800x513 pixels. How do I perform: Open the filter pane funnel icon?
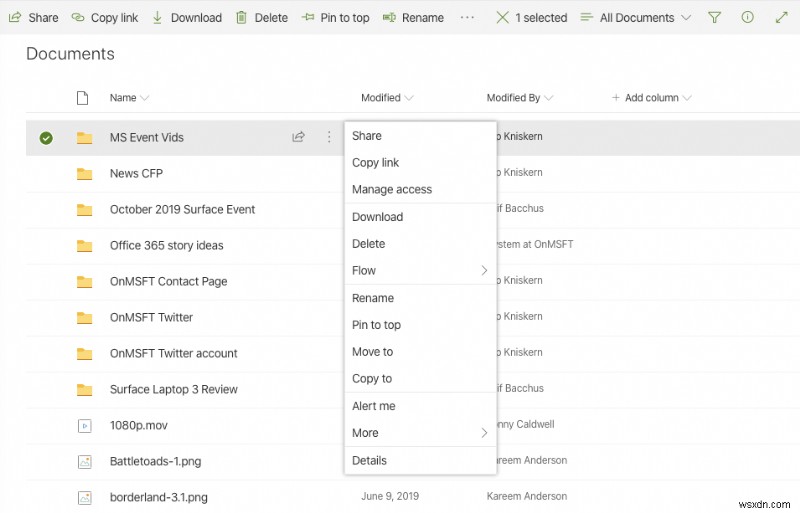pyautogui.click(x=714, y=17)
